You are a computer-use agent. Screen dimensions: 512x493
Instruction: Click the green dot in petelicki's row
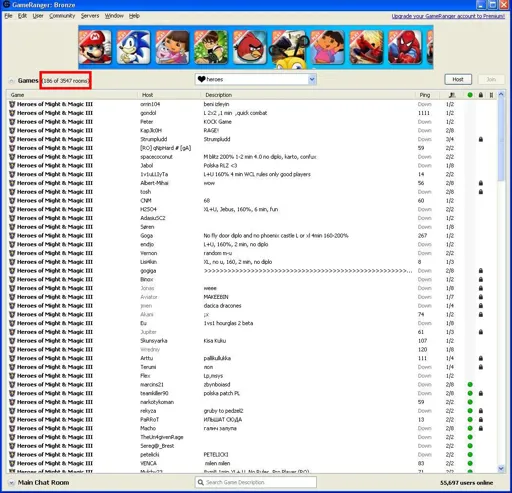(x=470, y=455)
